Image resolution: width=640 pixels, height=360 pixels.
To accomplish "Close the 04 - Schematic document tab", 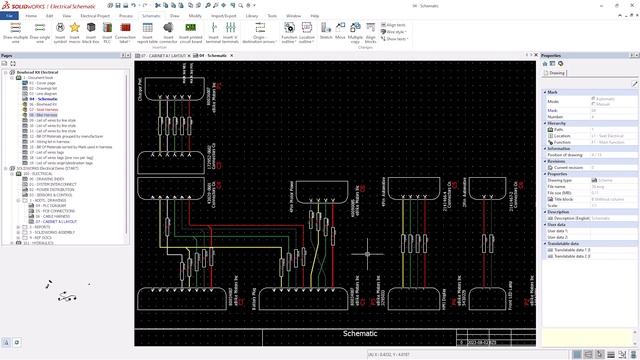I will [x=231, y=56].
